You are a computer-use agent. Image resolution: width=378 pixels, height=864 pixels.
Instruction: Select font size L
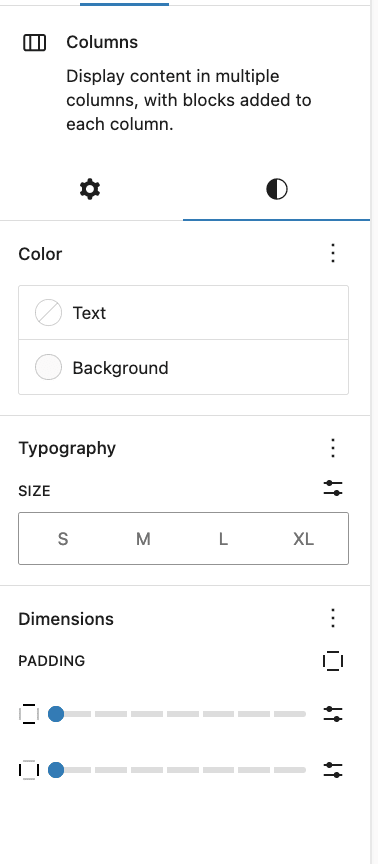click(223, 538)
